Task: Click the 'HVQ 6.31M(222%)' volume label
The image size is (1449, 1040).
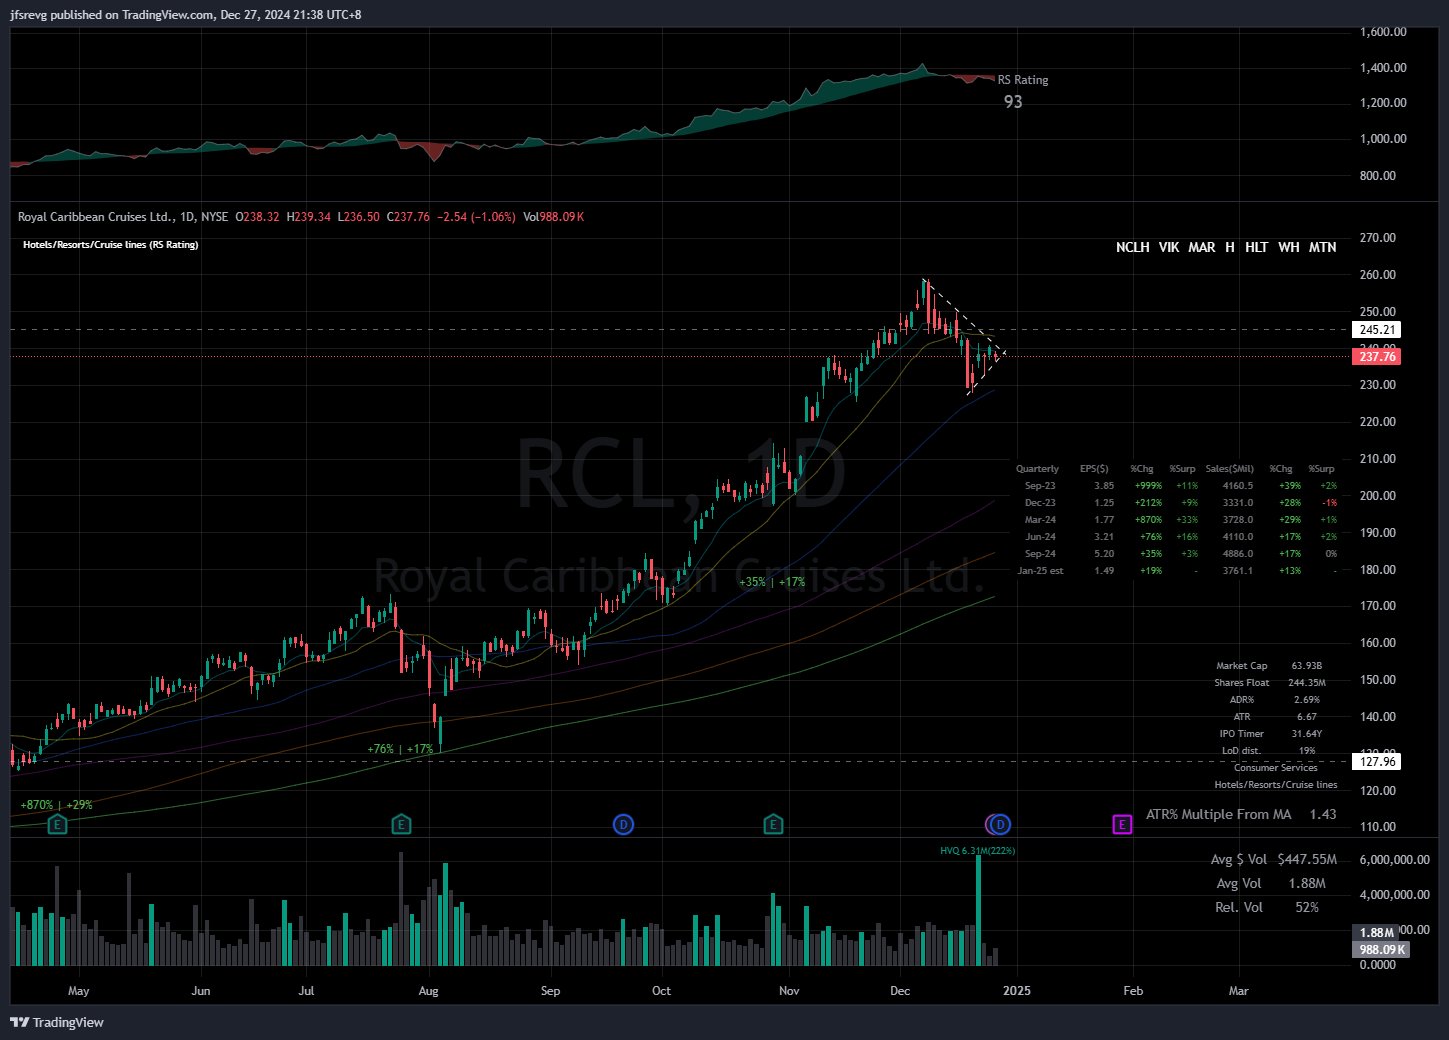Action: [977, 851]
